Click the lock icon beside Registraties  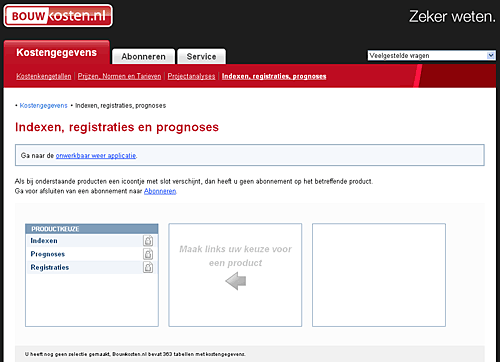(148, 267)
